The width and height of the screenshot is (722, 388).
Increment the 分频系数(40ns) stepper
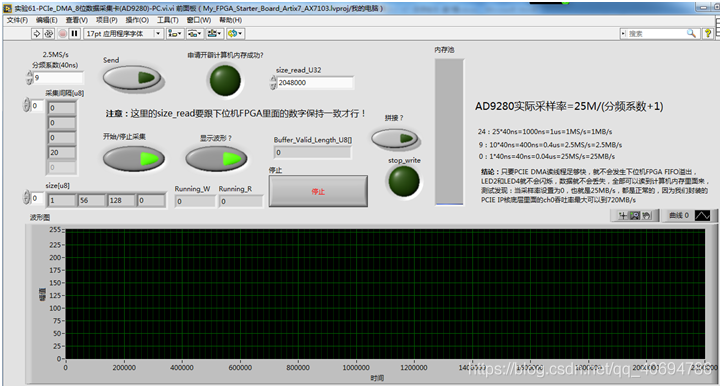click(30, 75)
